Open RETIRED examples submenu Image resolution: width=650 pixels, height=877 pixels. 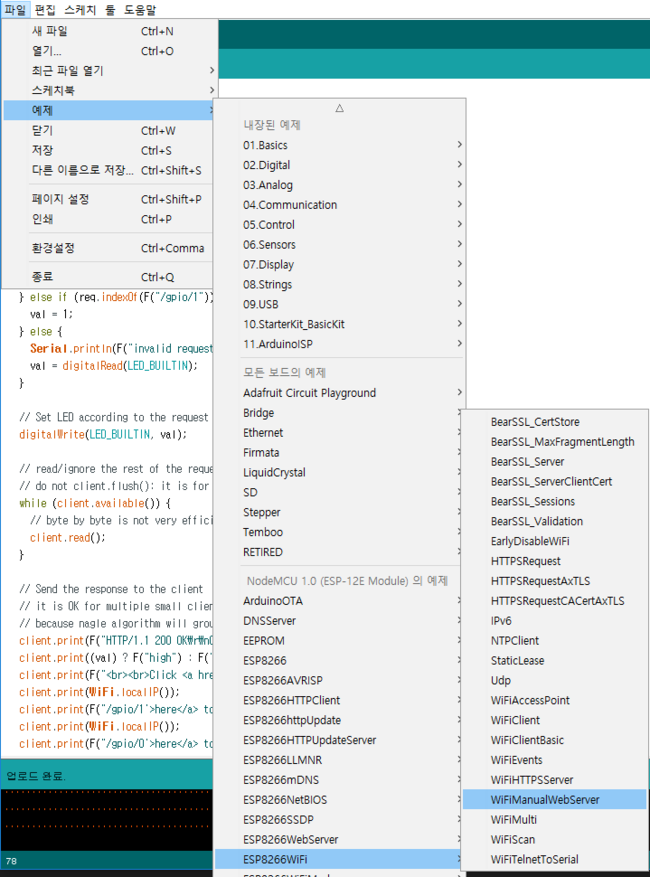pyautogui.click(x=340, y=552)
